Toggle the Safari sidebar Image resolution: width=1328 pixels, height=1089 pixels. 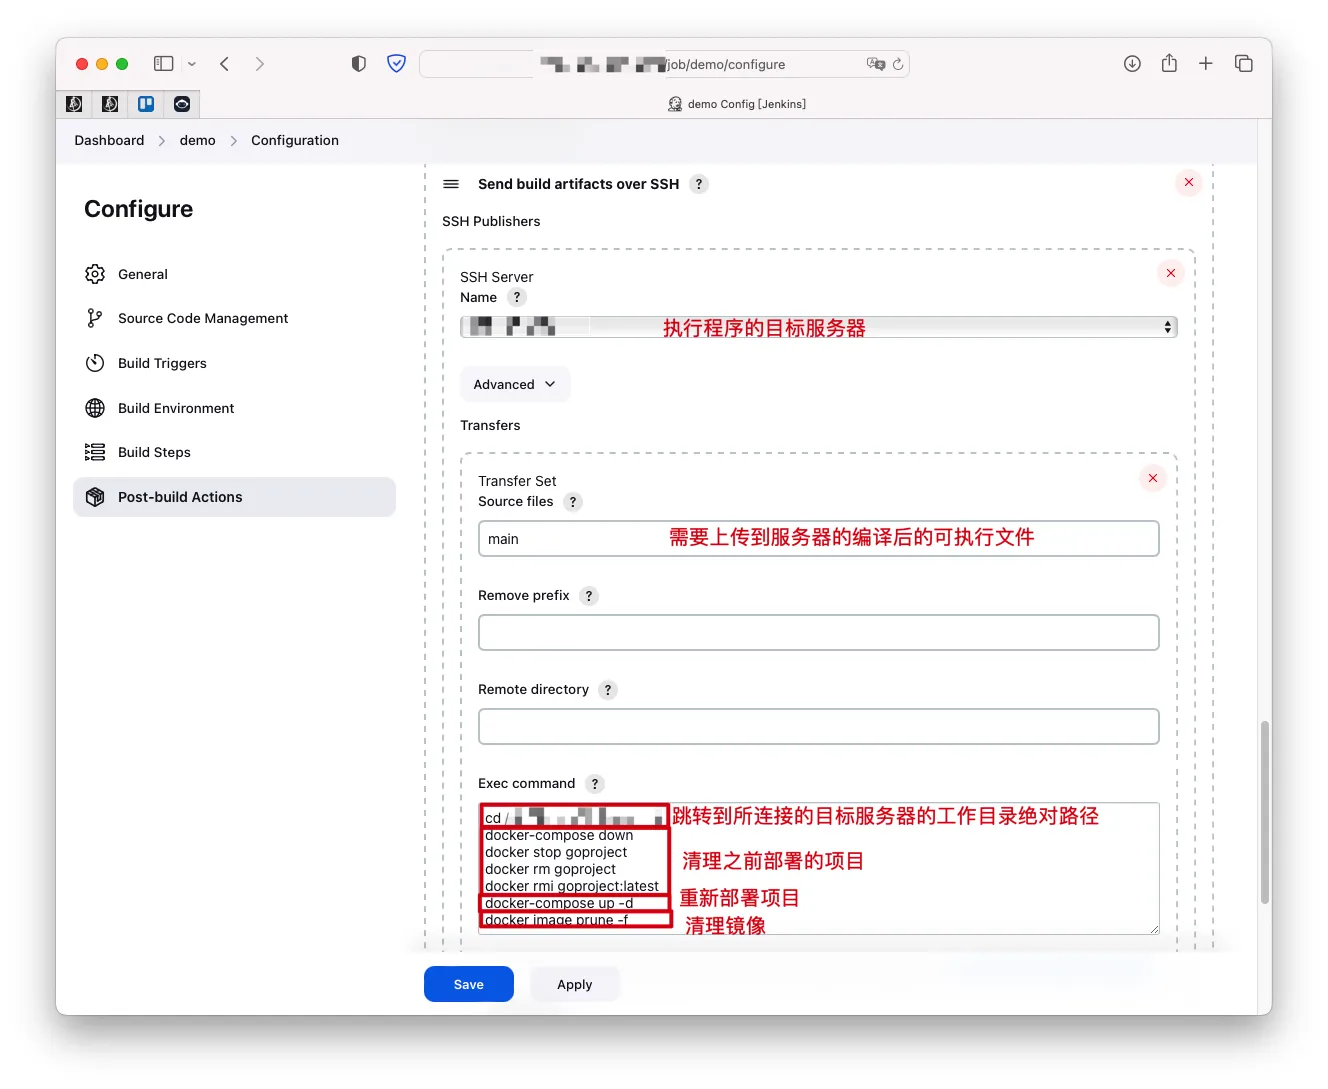point(164,64)
